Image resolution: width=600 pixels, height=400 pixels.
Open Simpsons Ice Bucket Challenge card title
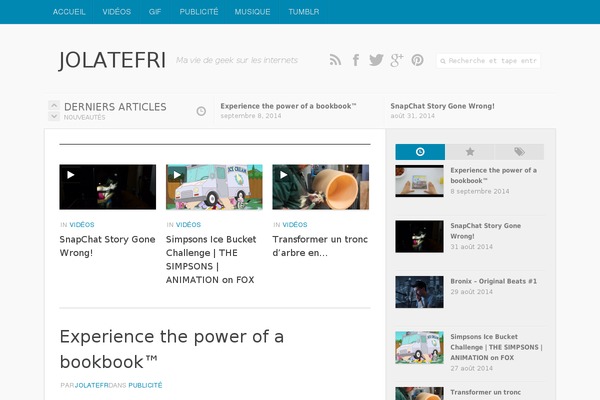click(211, 260)
